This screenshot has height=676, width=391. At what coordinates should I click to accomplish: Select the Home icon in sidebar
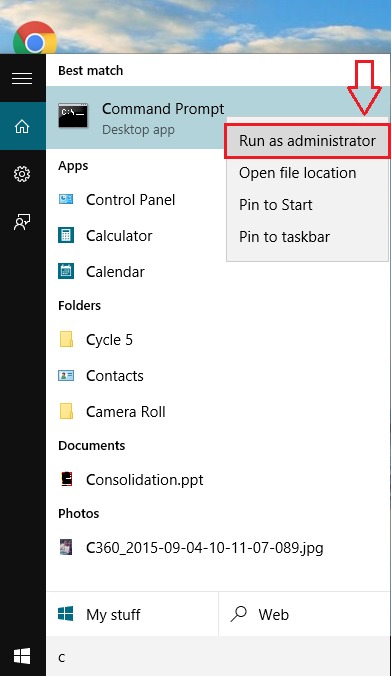[x=22, y=126]
